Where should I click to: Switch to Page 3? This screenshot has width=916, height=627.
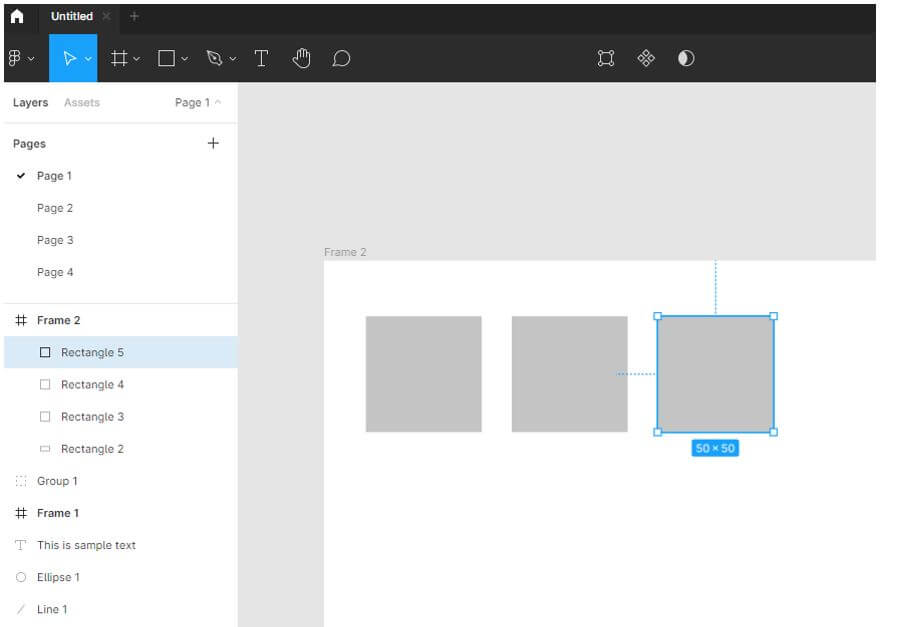point(55,240)
